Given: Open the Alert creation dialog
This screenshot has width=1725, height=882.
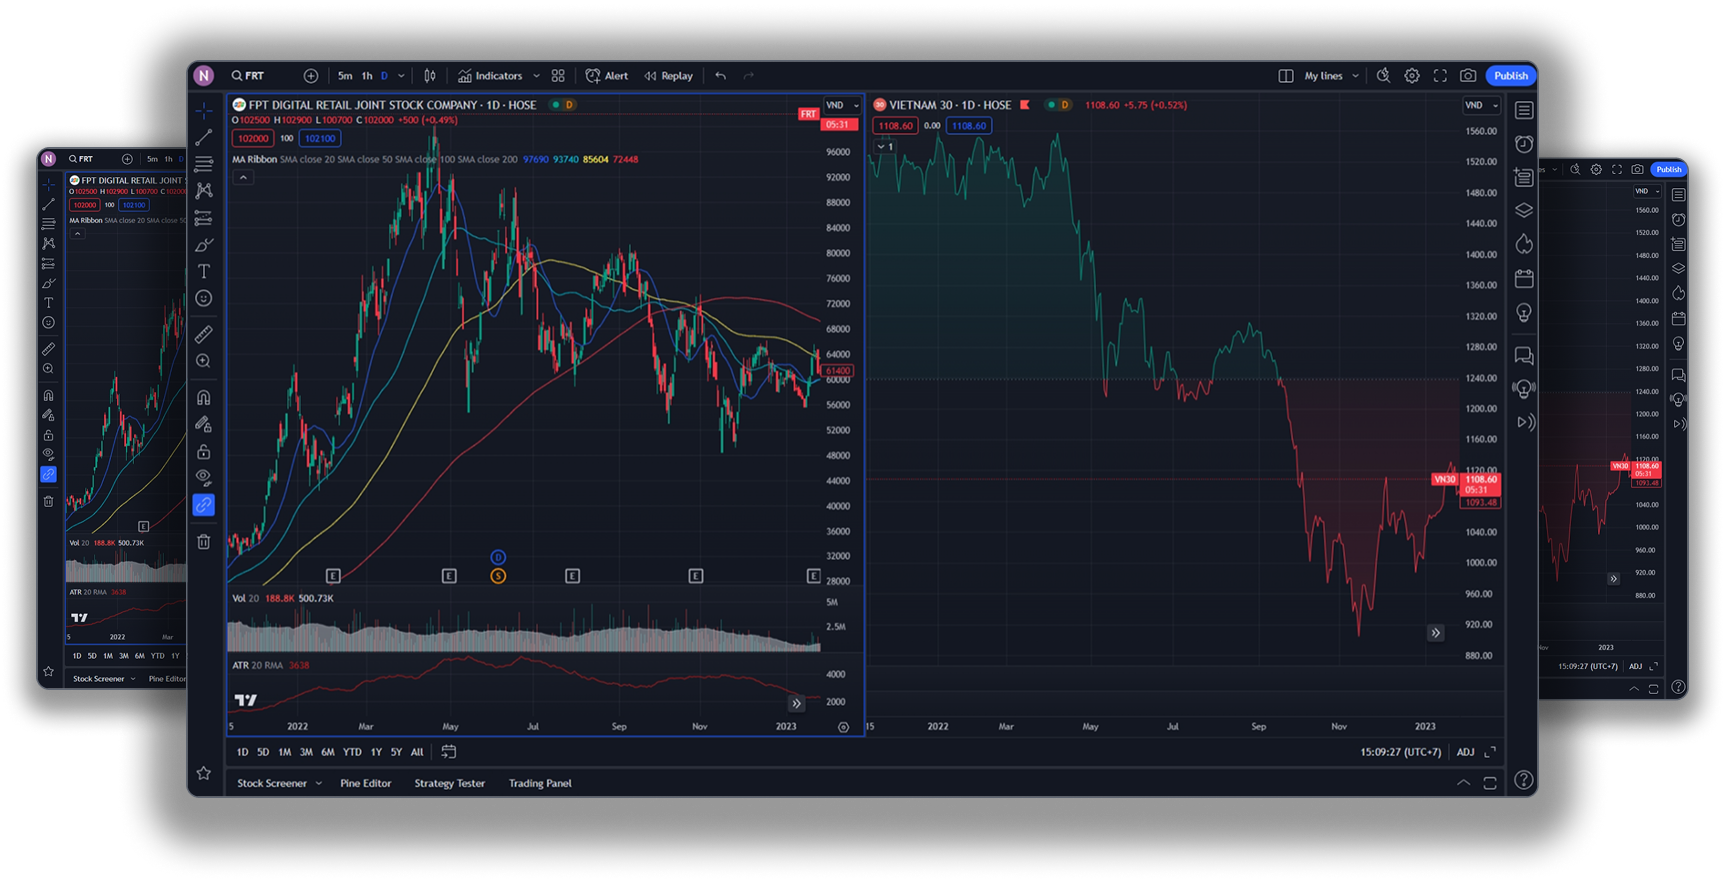Looking at the screenshot, I should point(607,76).
